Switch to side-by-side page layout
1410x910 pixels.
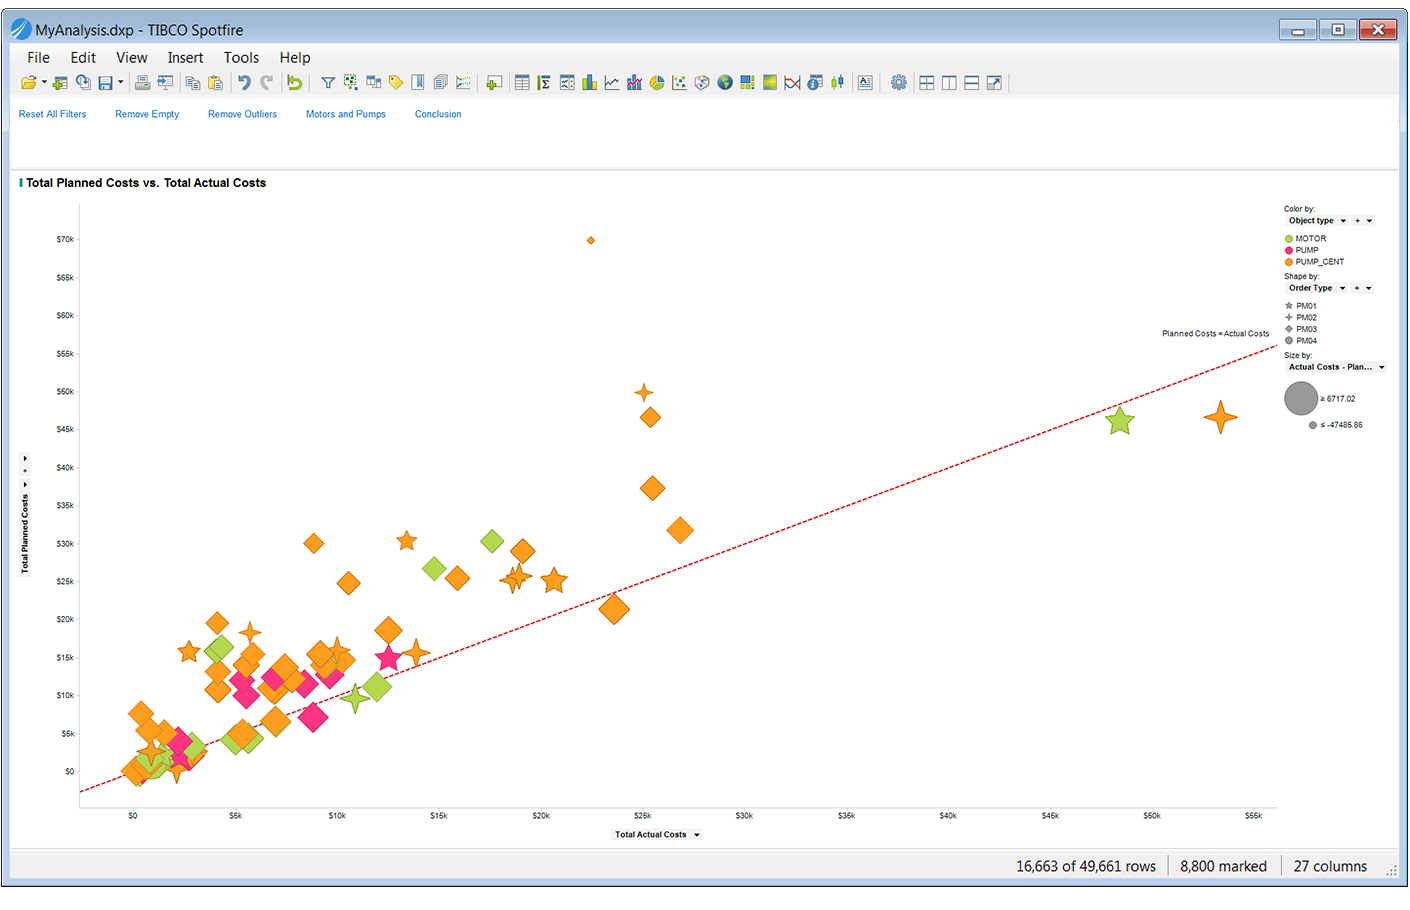pyautogui.click(x=949, y=83)
